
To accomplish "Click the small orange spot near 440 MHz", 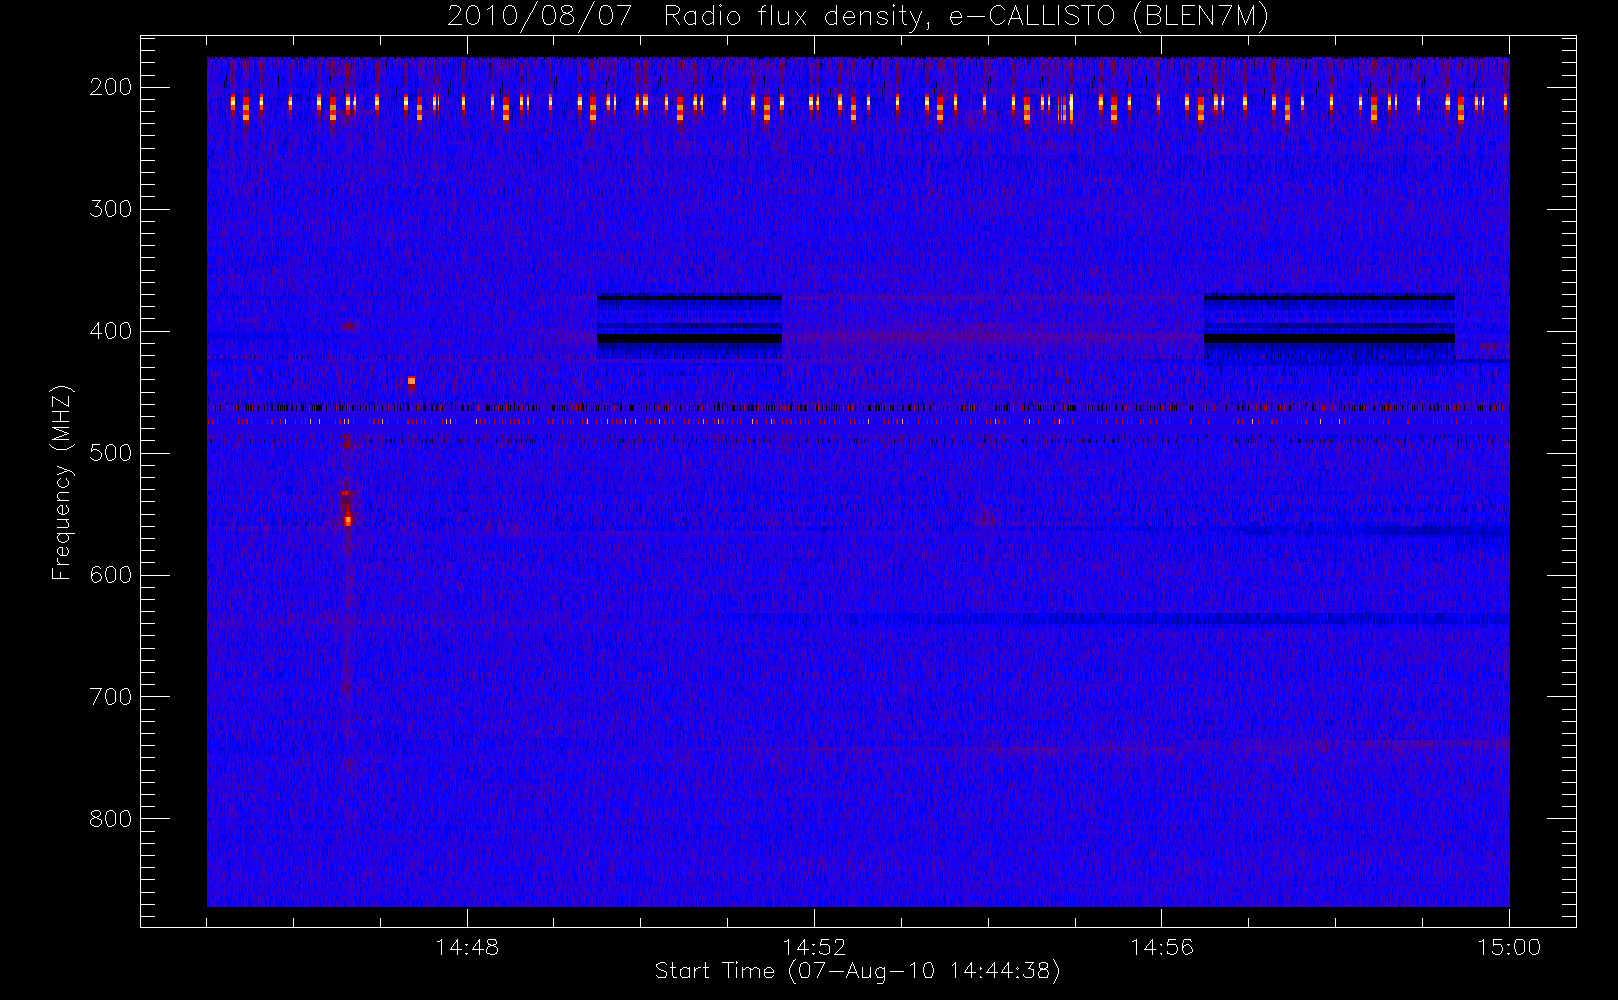I will (411, 382).
